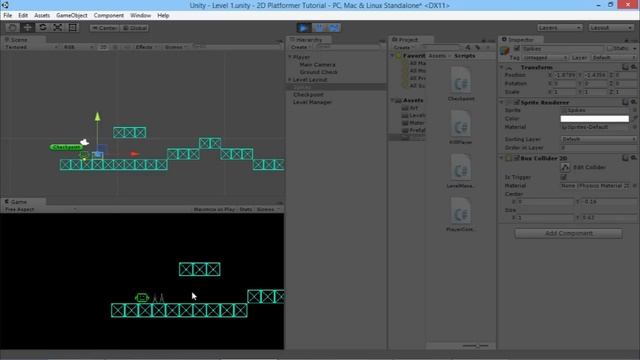The height and width of the screenshot is (360, 640).
Task: Collapse the Assets folder tree in the Project panel
Action: pos(393,100)
